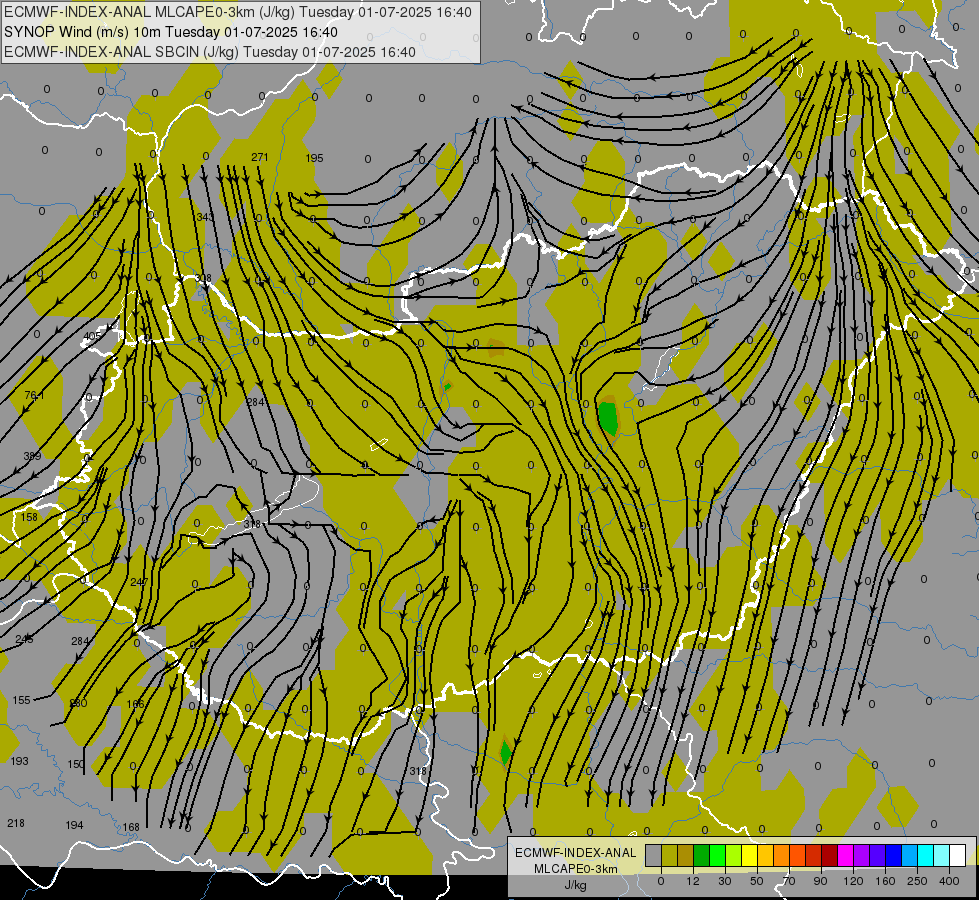This screenshot has width=979, height=900.
Task: Click the map value 405
Action: click(x=92, y=336)
